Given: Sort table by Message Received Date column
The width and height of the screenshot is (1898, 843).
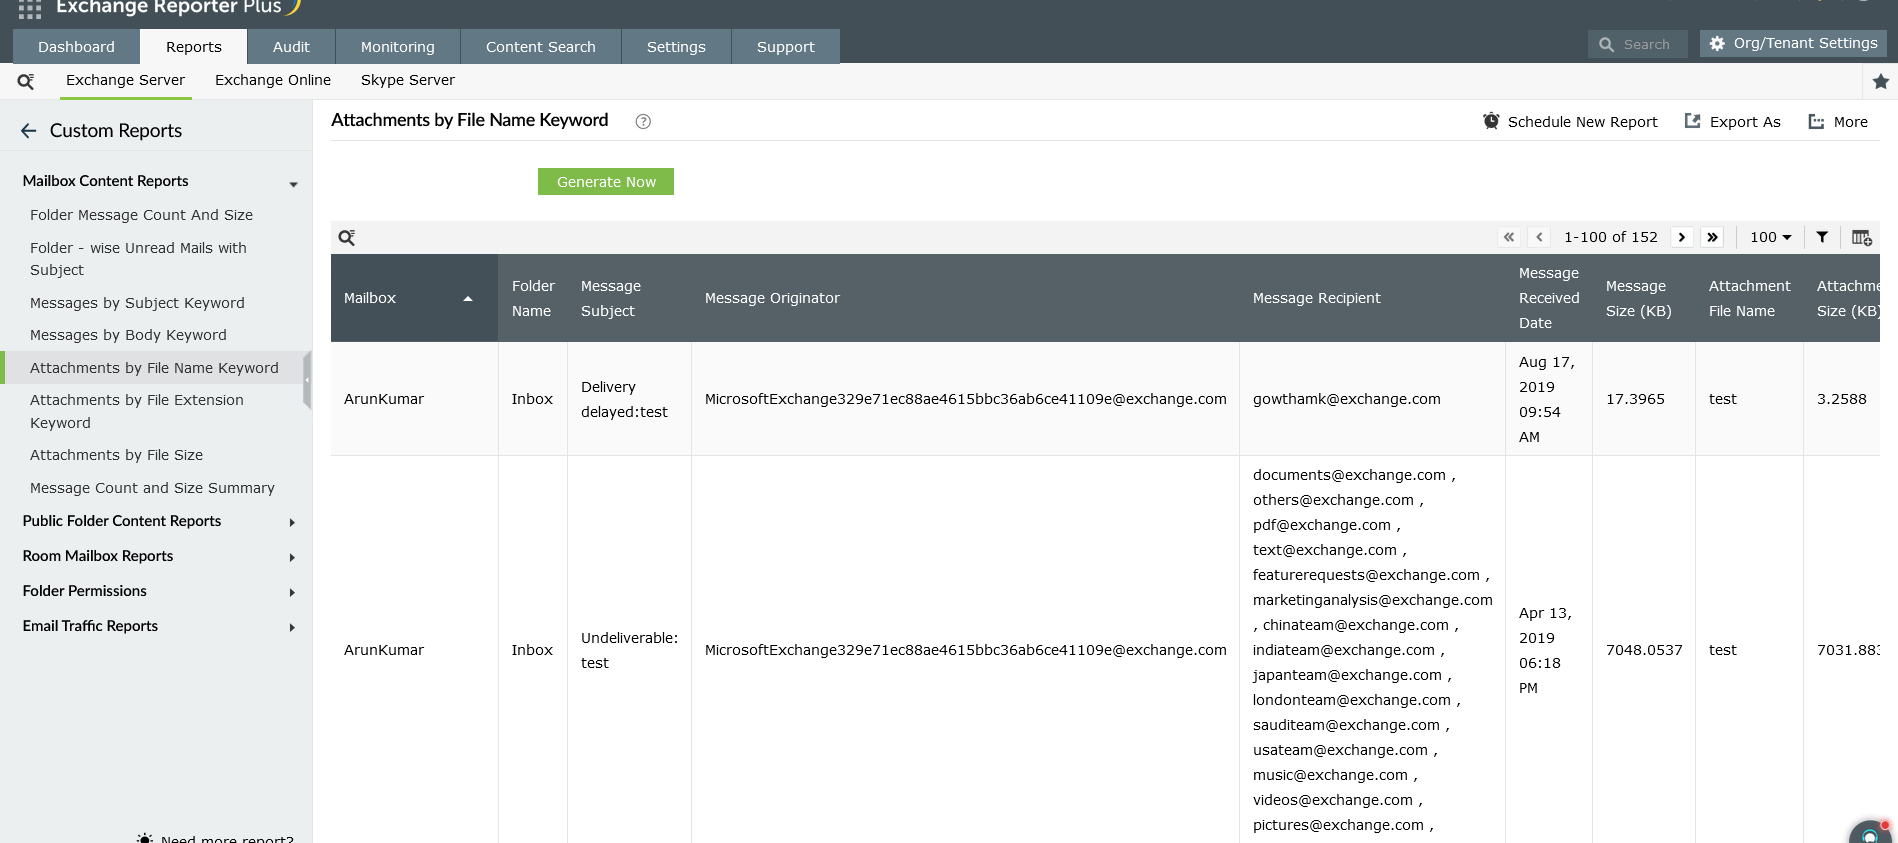Looking at the screenshot, I should [x=1549, y=298].
